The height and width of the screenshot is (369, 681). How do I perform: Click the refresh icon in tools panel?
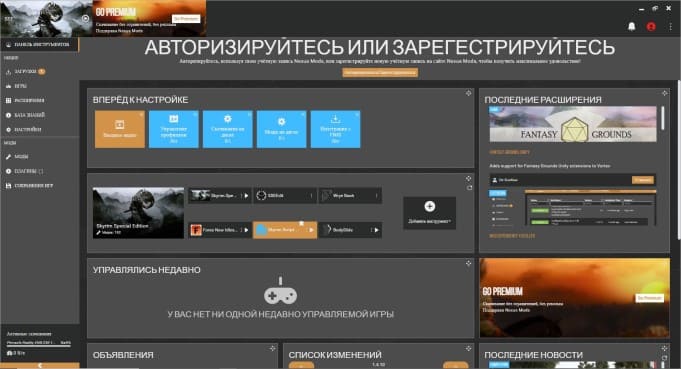(x=469, y=188)
